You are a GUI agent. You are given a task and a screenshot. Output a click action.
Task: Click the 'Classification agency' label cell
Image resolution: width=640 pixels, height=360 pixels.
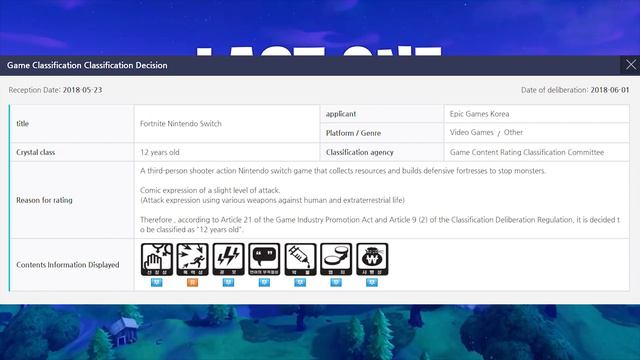coord(382,152)
